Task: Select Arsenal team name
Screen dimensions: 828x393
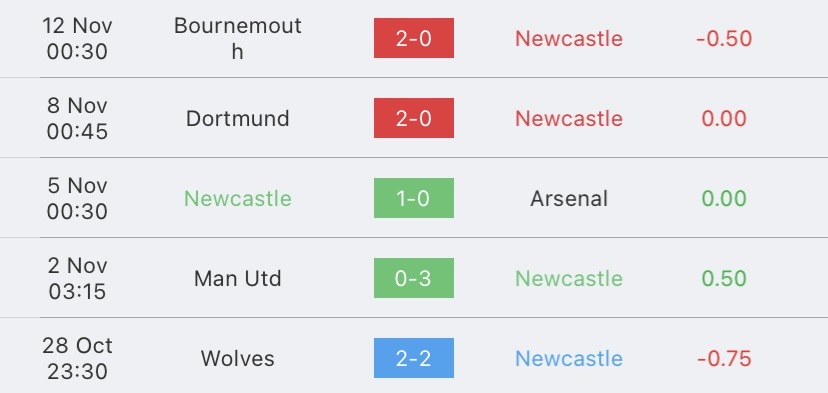Action: pyautogui.click(x=569, y=198)
